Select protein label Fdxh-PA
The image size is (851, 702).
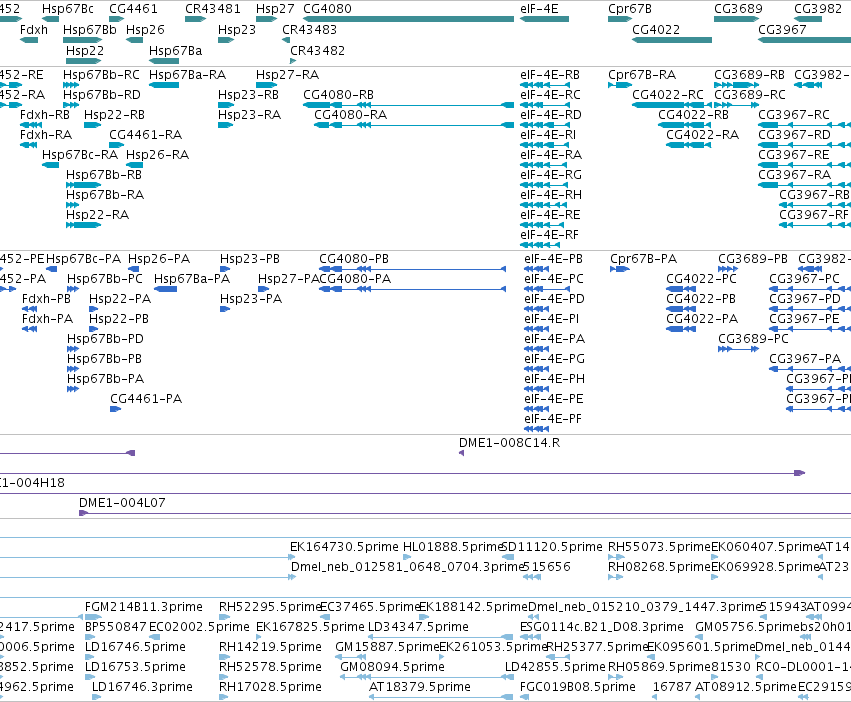(x=47, y=319)
